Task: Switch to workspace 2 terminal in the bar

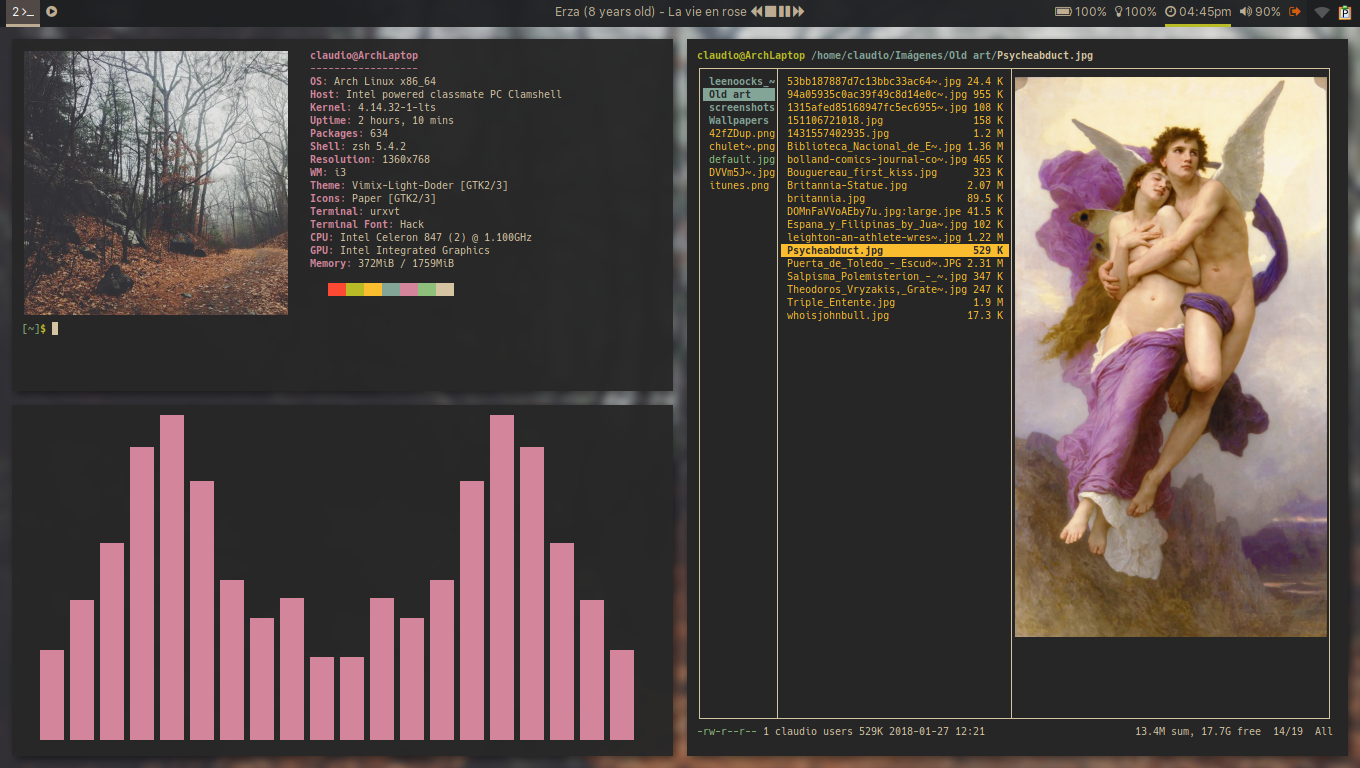Action: (x=21, y=12)
